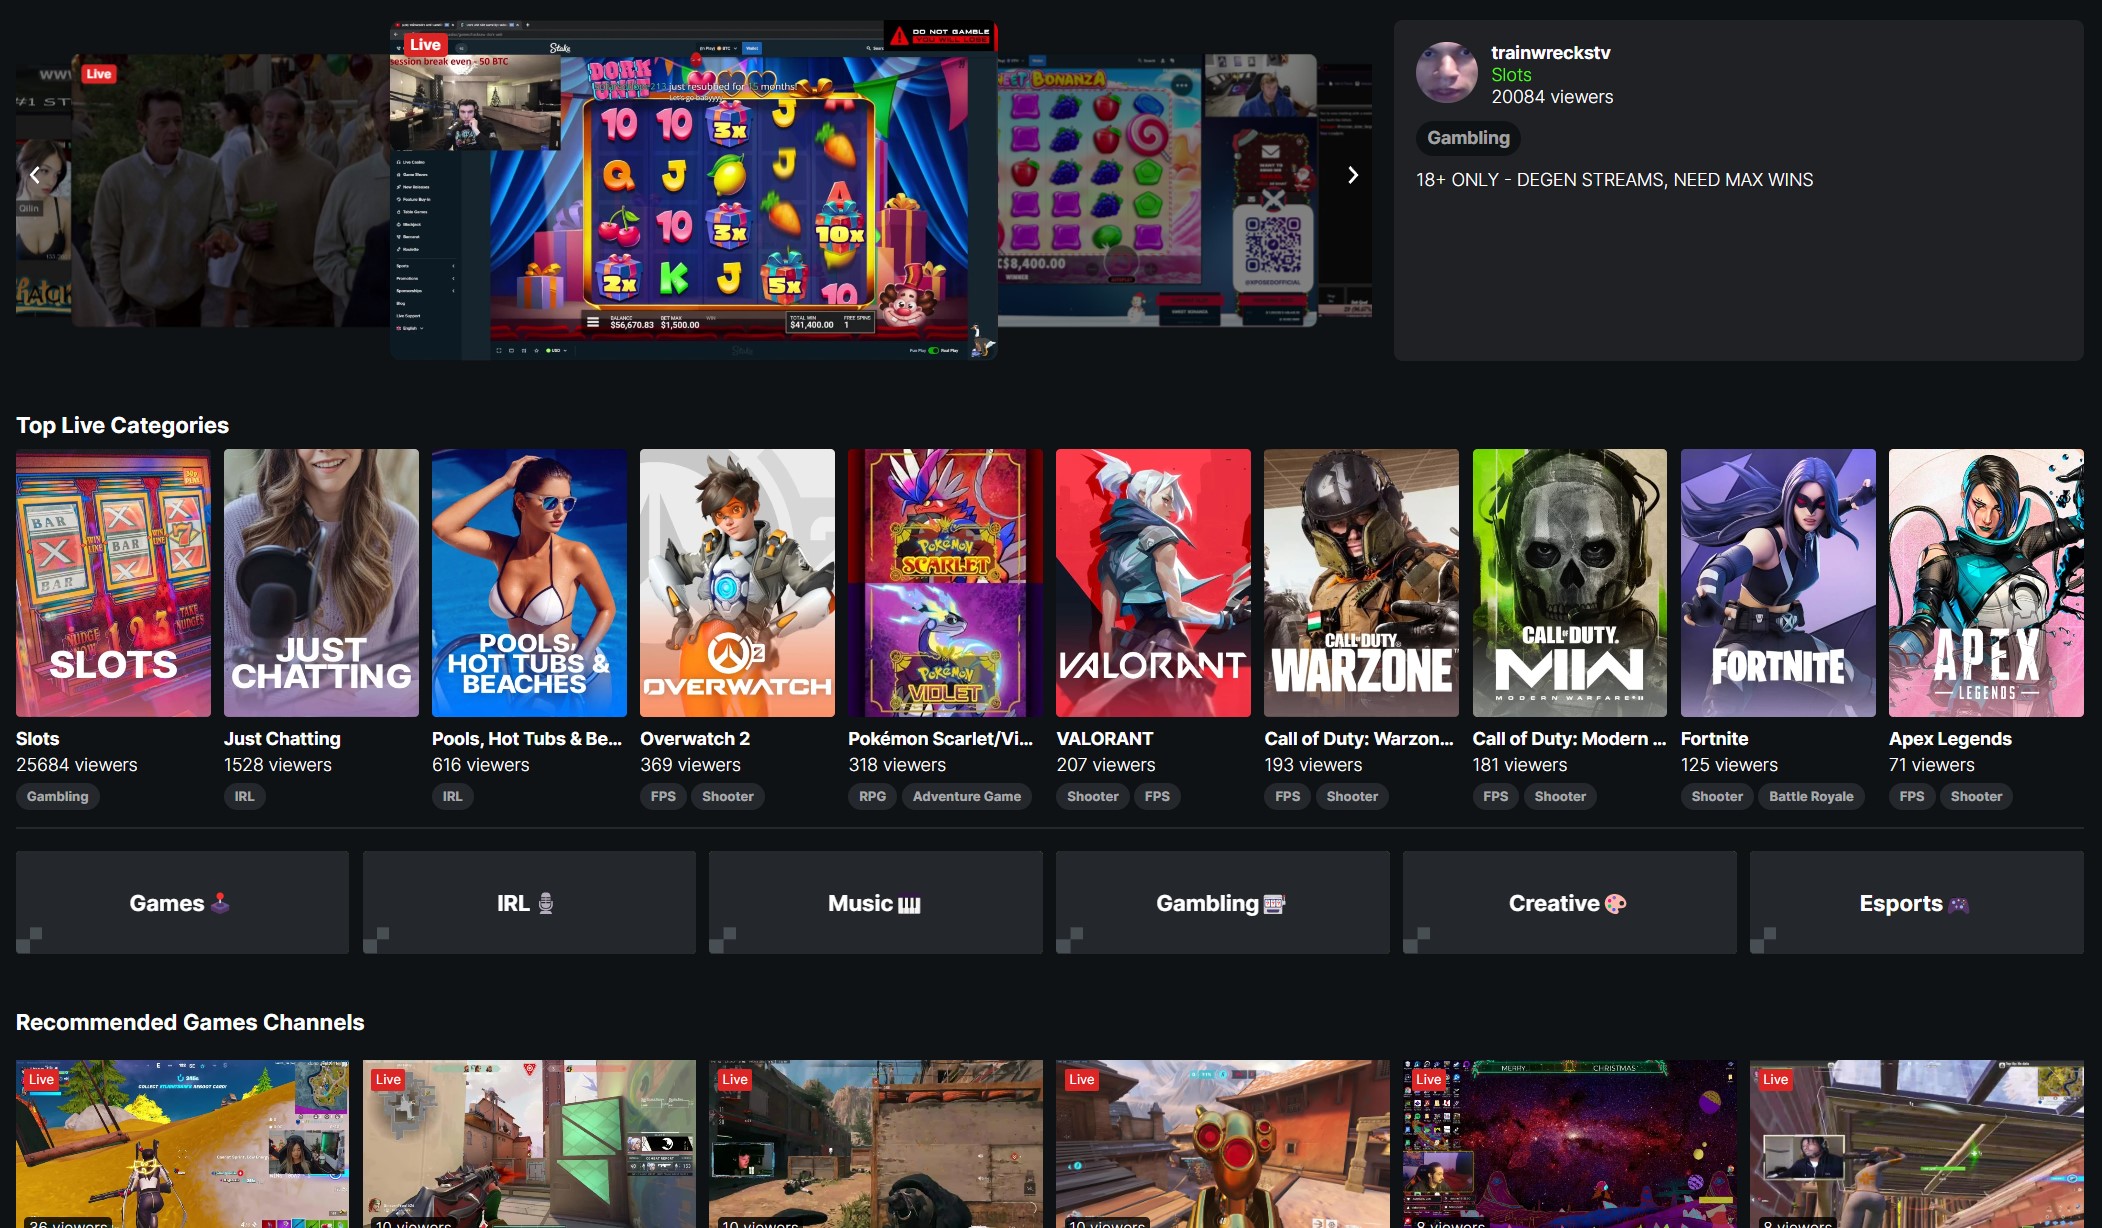Click the VALORANT category title

[x=1105, y=739]
